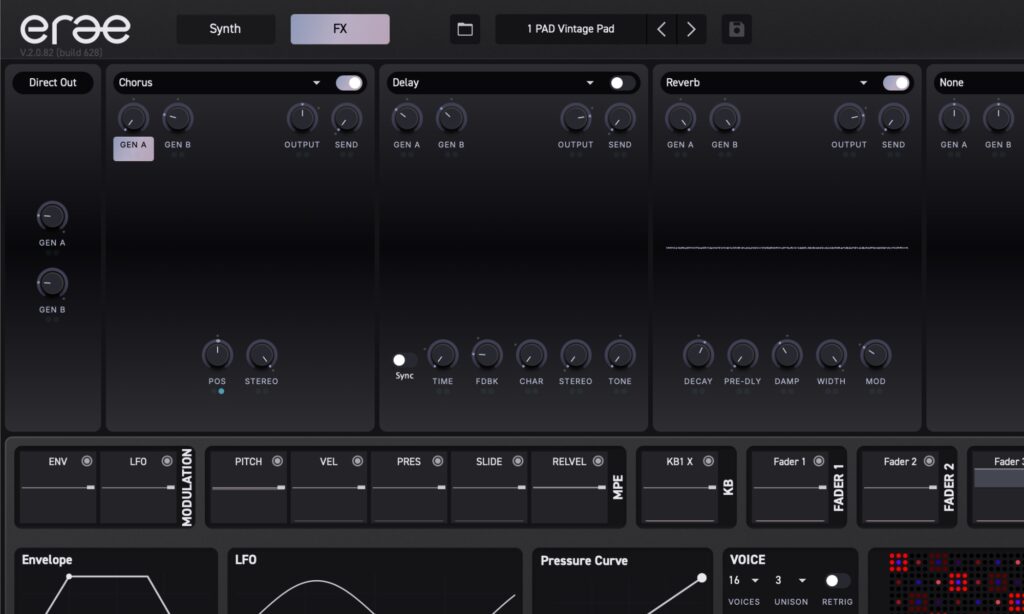
Task: Click the PRES modulation target icon
Action: [438, 461]
